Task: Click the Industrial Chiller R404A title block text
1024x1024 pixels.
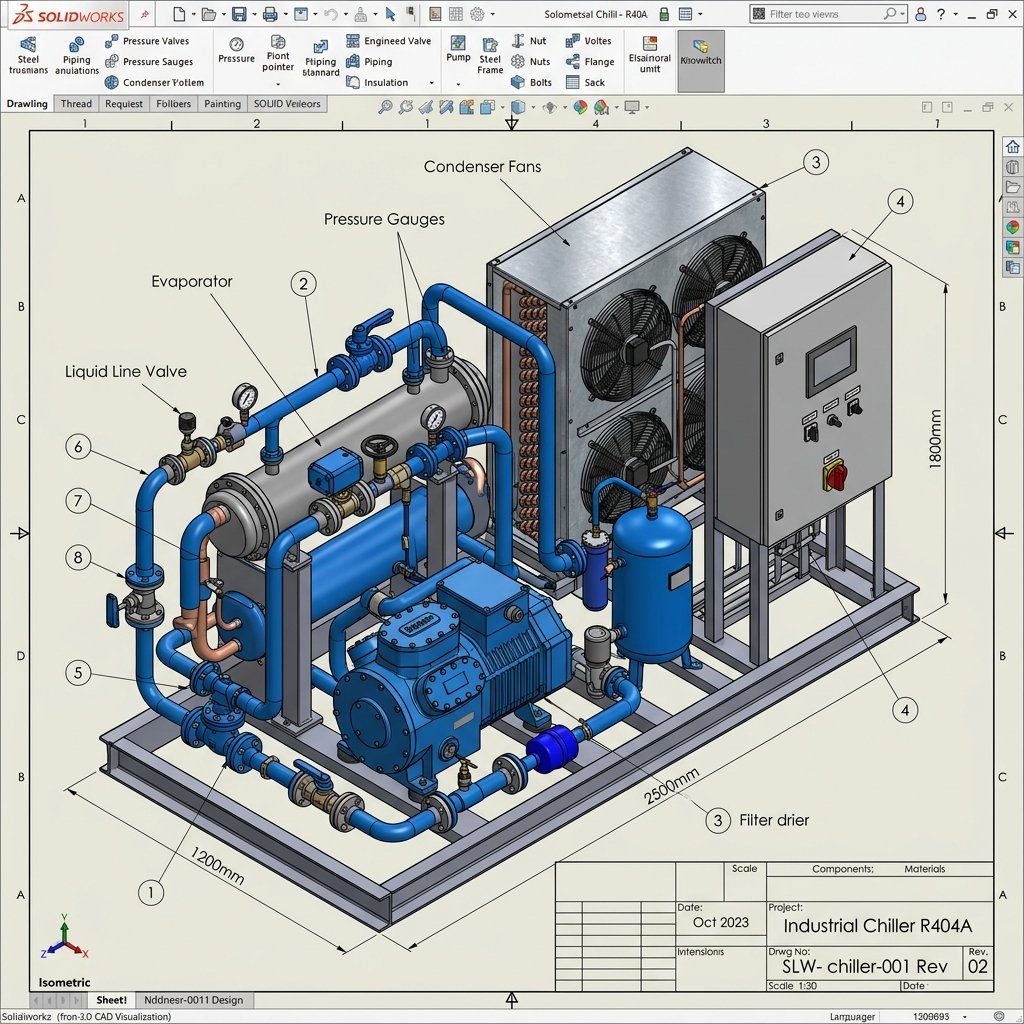Action: pyautogui.click(x=878, y=926)
